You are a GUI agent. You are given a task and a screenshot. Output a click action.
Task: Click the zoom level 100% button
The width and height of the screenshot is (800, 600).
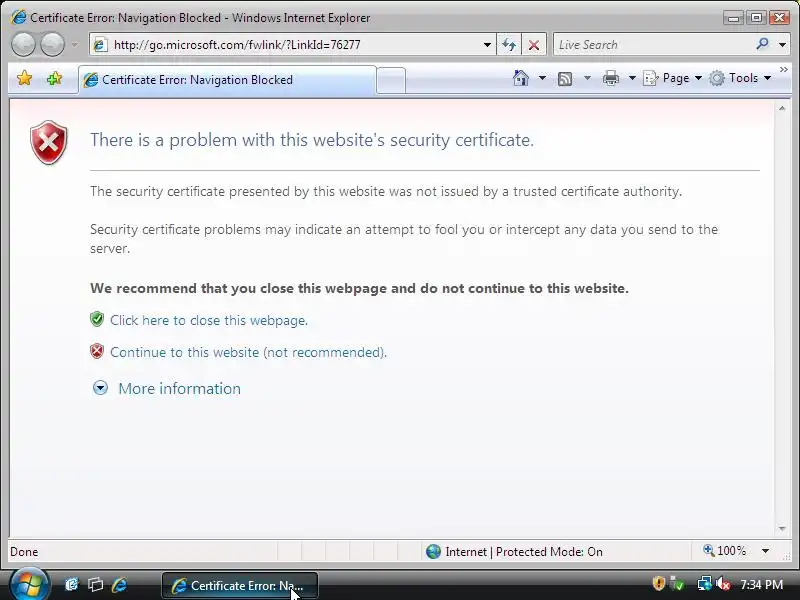724,551
